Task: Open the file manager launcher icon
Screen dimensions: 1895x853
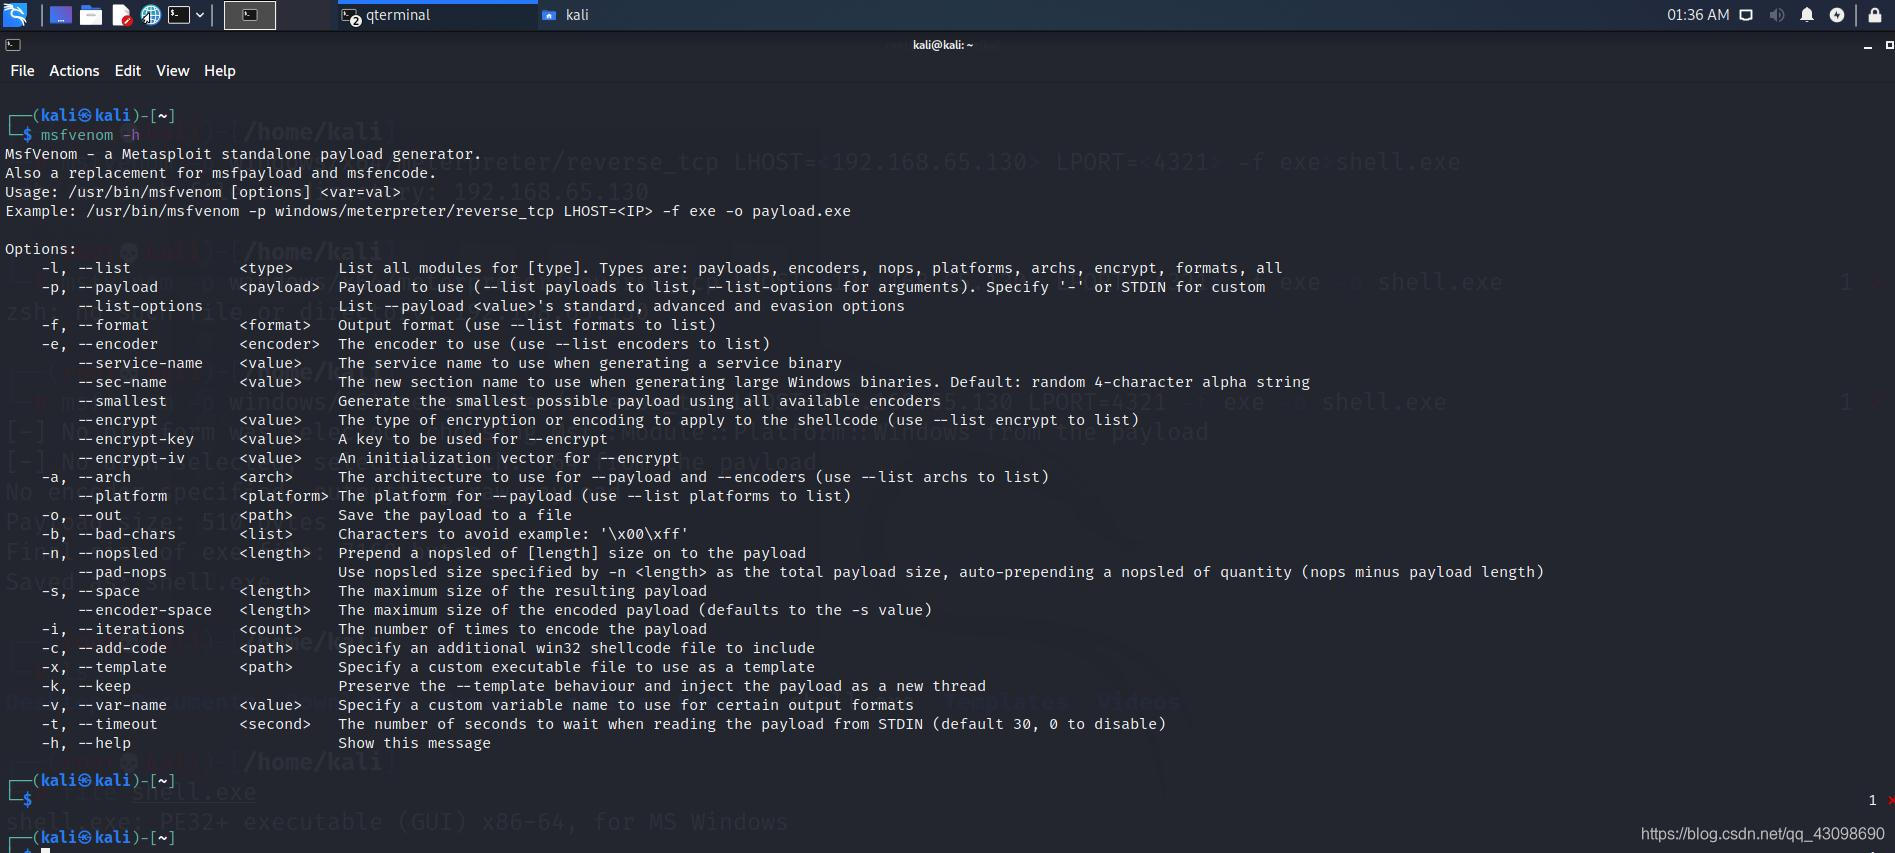Action: pyautogui.click(x=91, y=15)
